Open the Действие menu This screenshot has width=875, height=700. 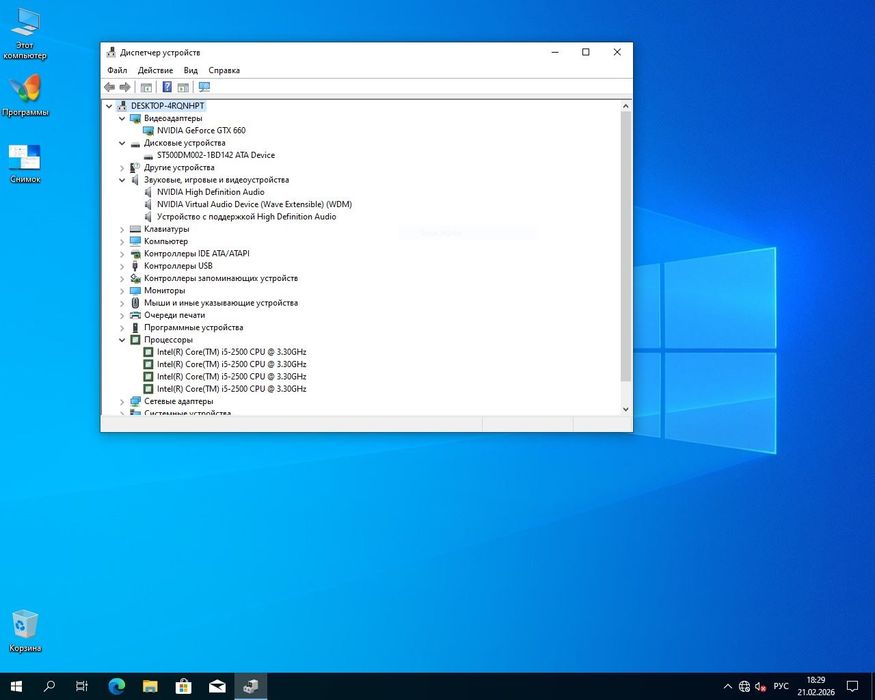(x=155, y=70)
